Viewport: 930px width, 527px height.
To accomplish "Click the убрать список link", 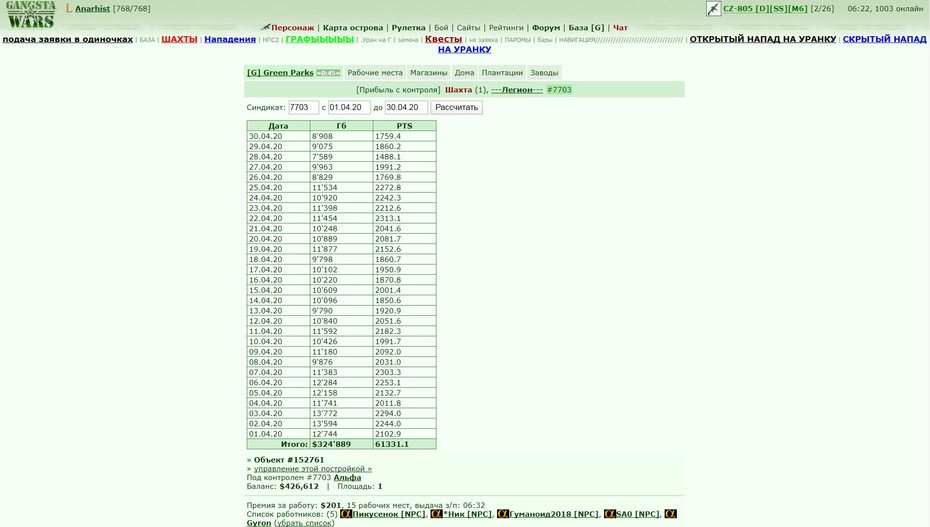I will 304,523.
